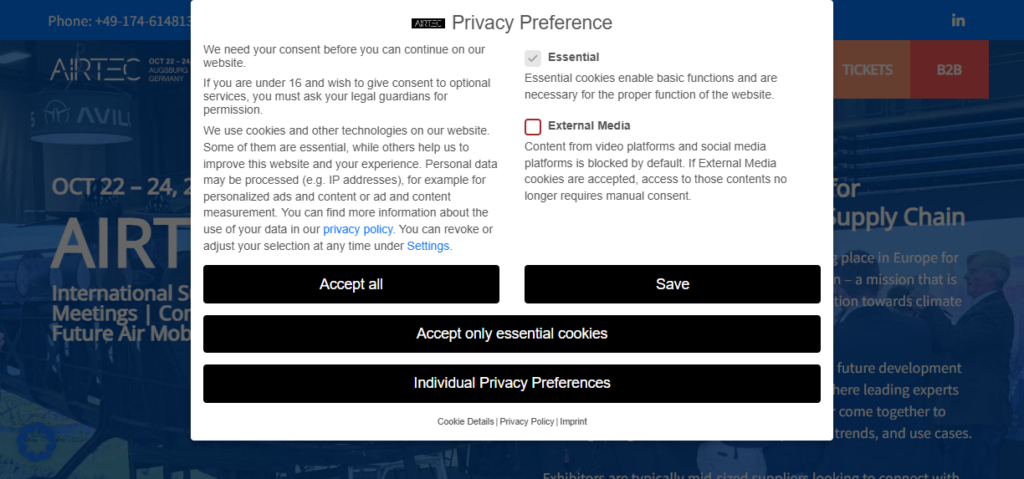Open the Imprint footer link
This screenshot has height=479, width=1024.
coord(573,421)
